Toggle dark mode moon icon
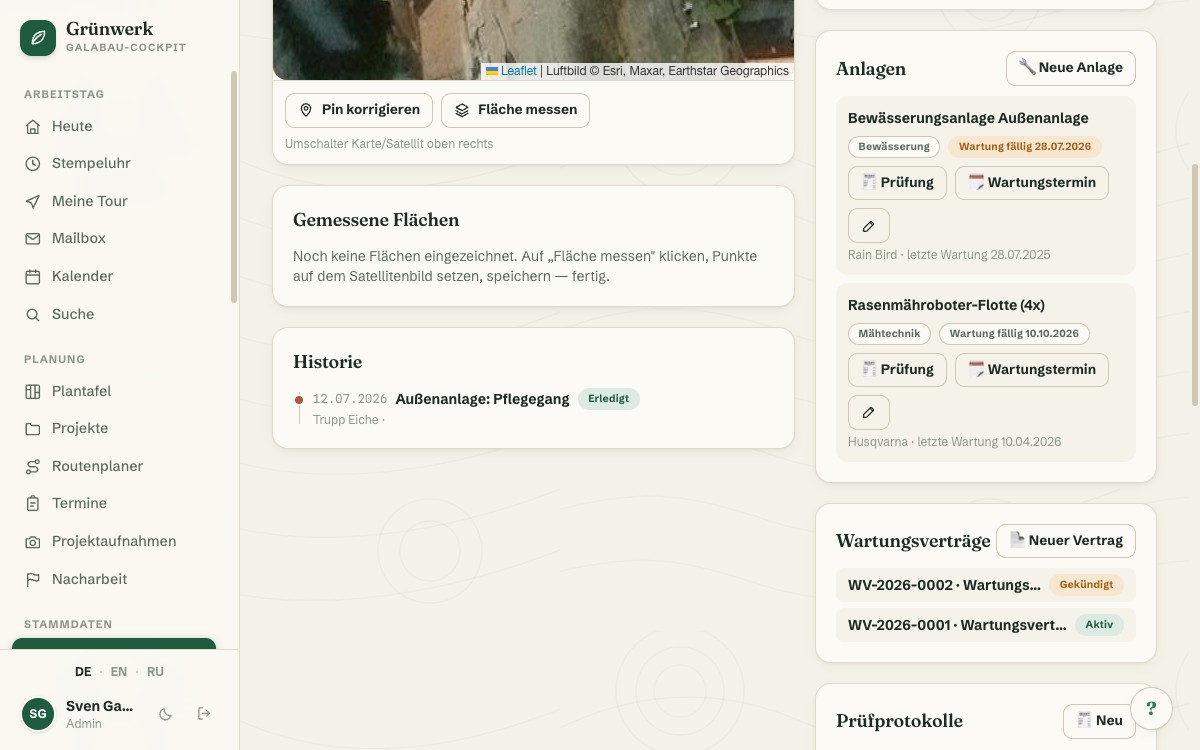The width and height of the screenshot is (1200, 750). pos(166,714)
